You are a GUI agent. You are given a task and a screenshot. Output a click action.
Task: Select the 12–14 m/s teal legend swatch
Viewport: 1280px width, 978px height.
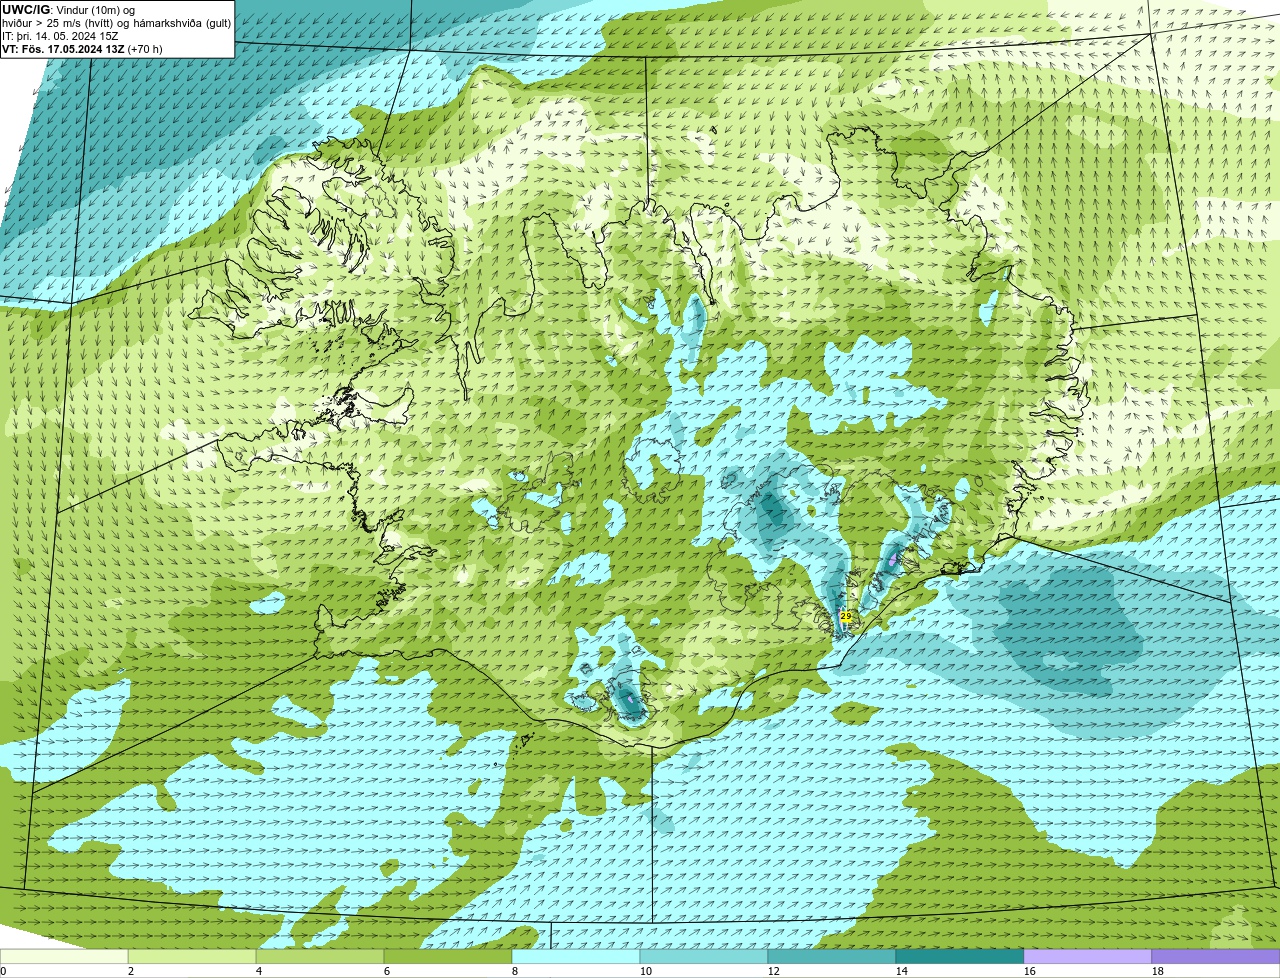[x=832, y=956]
